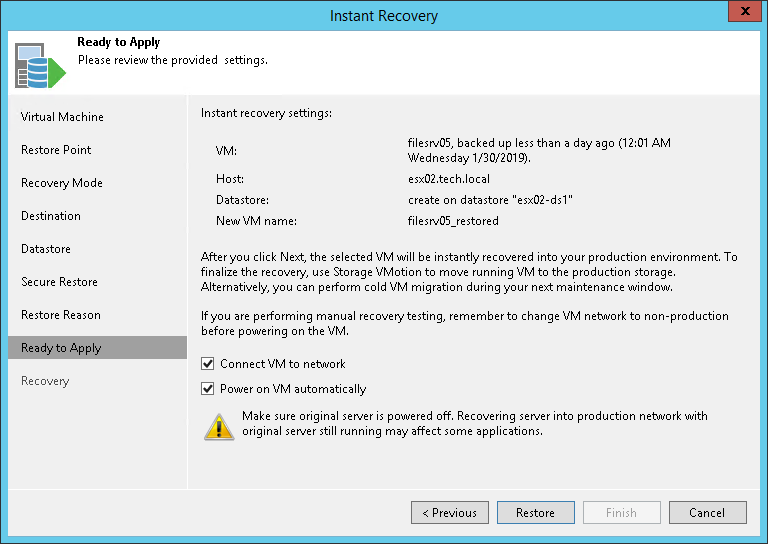
Task: Click the disabled Finish button
Action: pos(621,513)
